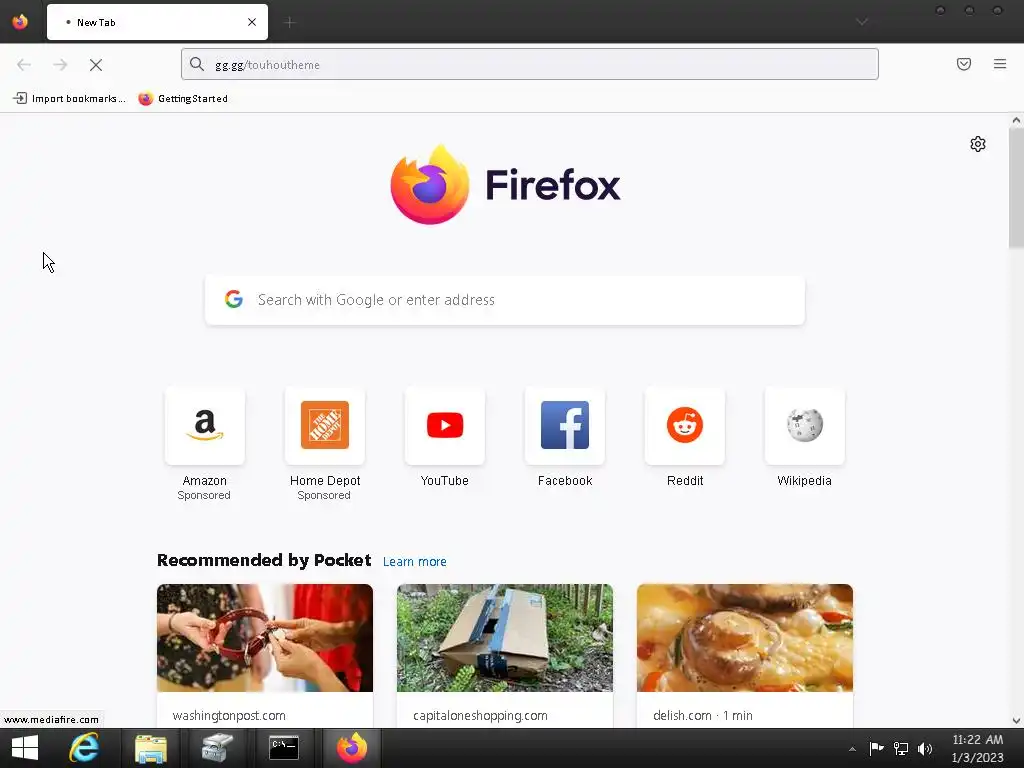1024x768 pixels.
Task: Go forward one page
Action: tap(60, 65)
